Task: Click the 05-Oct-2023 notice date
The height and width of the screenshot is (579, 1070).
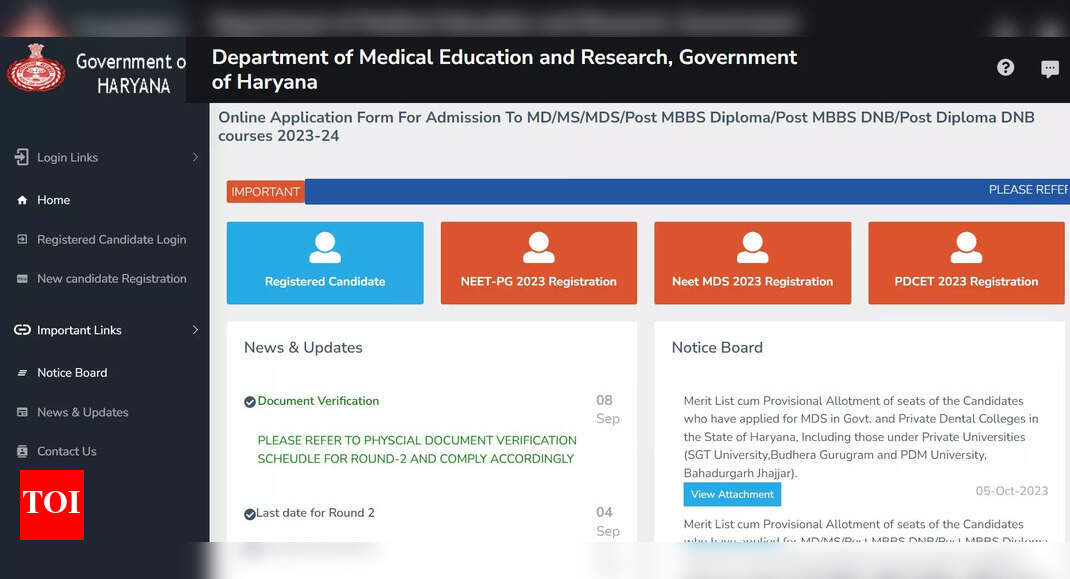Action: 1011,491
